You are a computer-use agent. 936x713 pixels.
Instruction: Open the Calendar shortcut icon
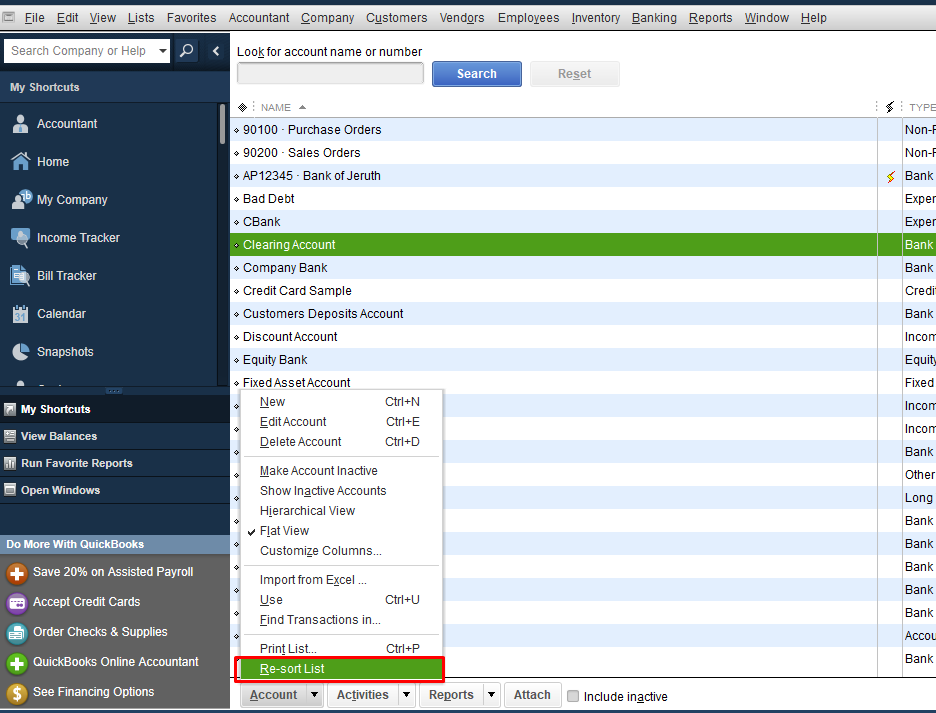pos(20,314)
